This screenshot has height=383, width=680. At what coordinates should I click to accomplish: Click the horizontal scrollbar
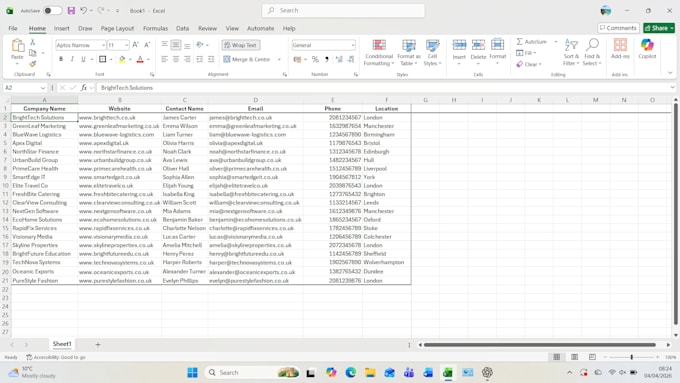point(539,345)
